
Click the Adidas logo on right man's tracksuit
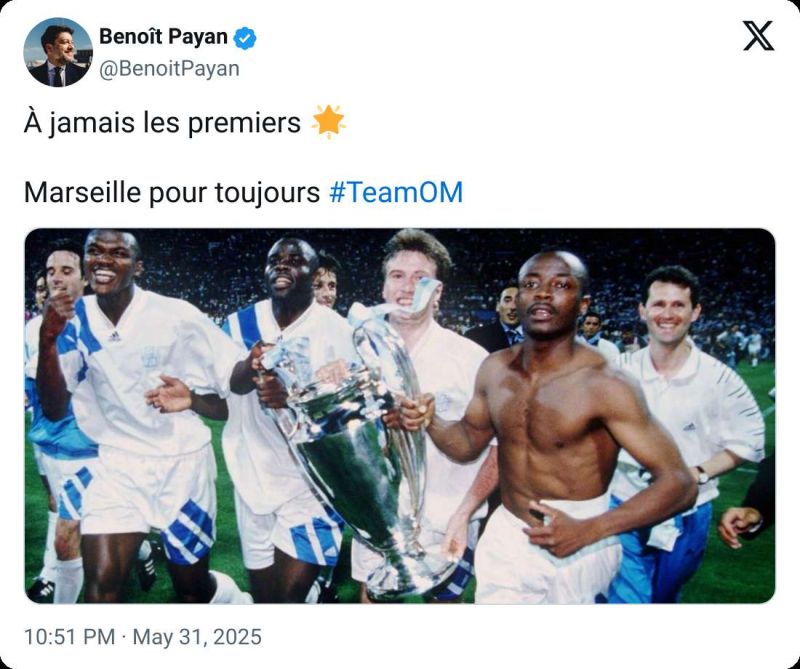pos(688,426)
